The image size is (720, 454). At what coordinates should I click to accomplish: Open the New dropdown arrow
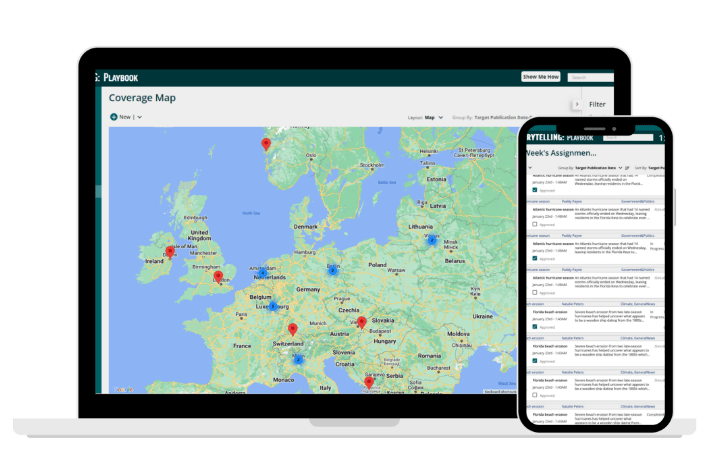pyautogui.click(x=140, y=117)
